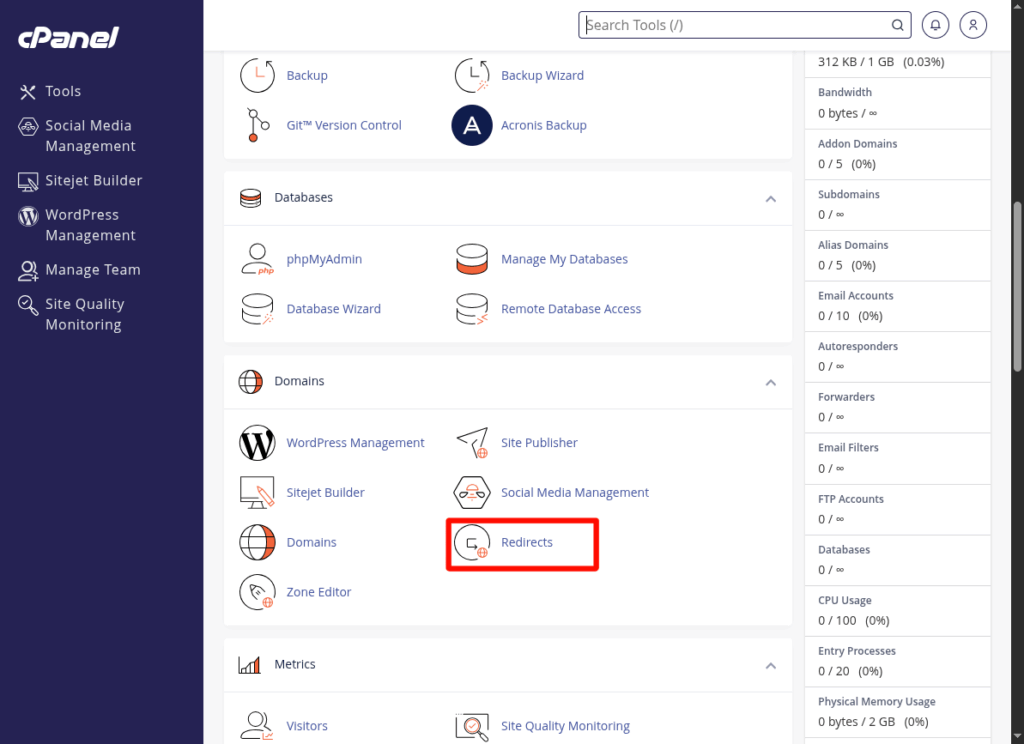1024x744 pixels.
Task: Click the Redirects globe-arrow icon
Action: 472,543
